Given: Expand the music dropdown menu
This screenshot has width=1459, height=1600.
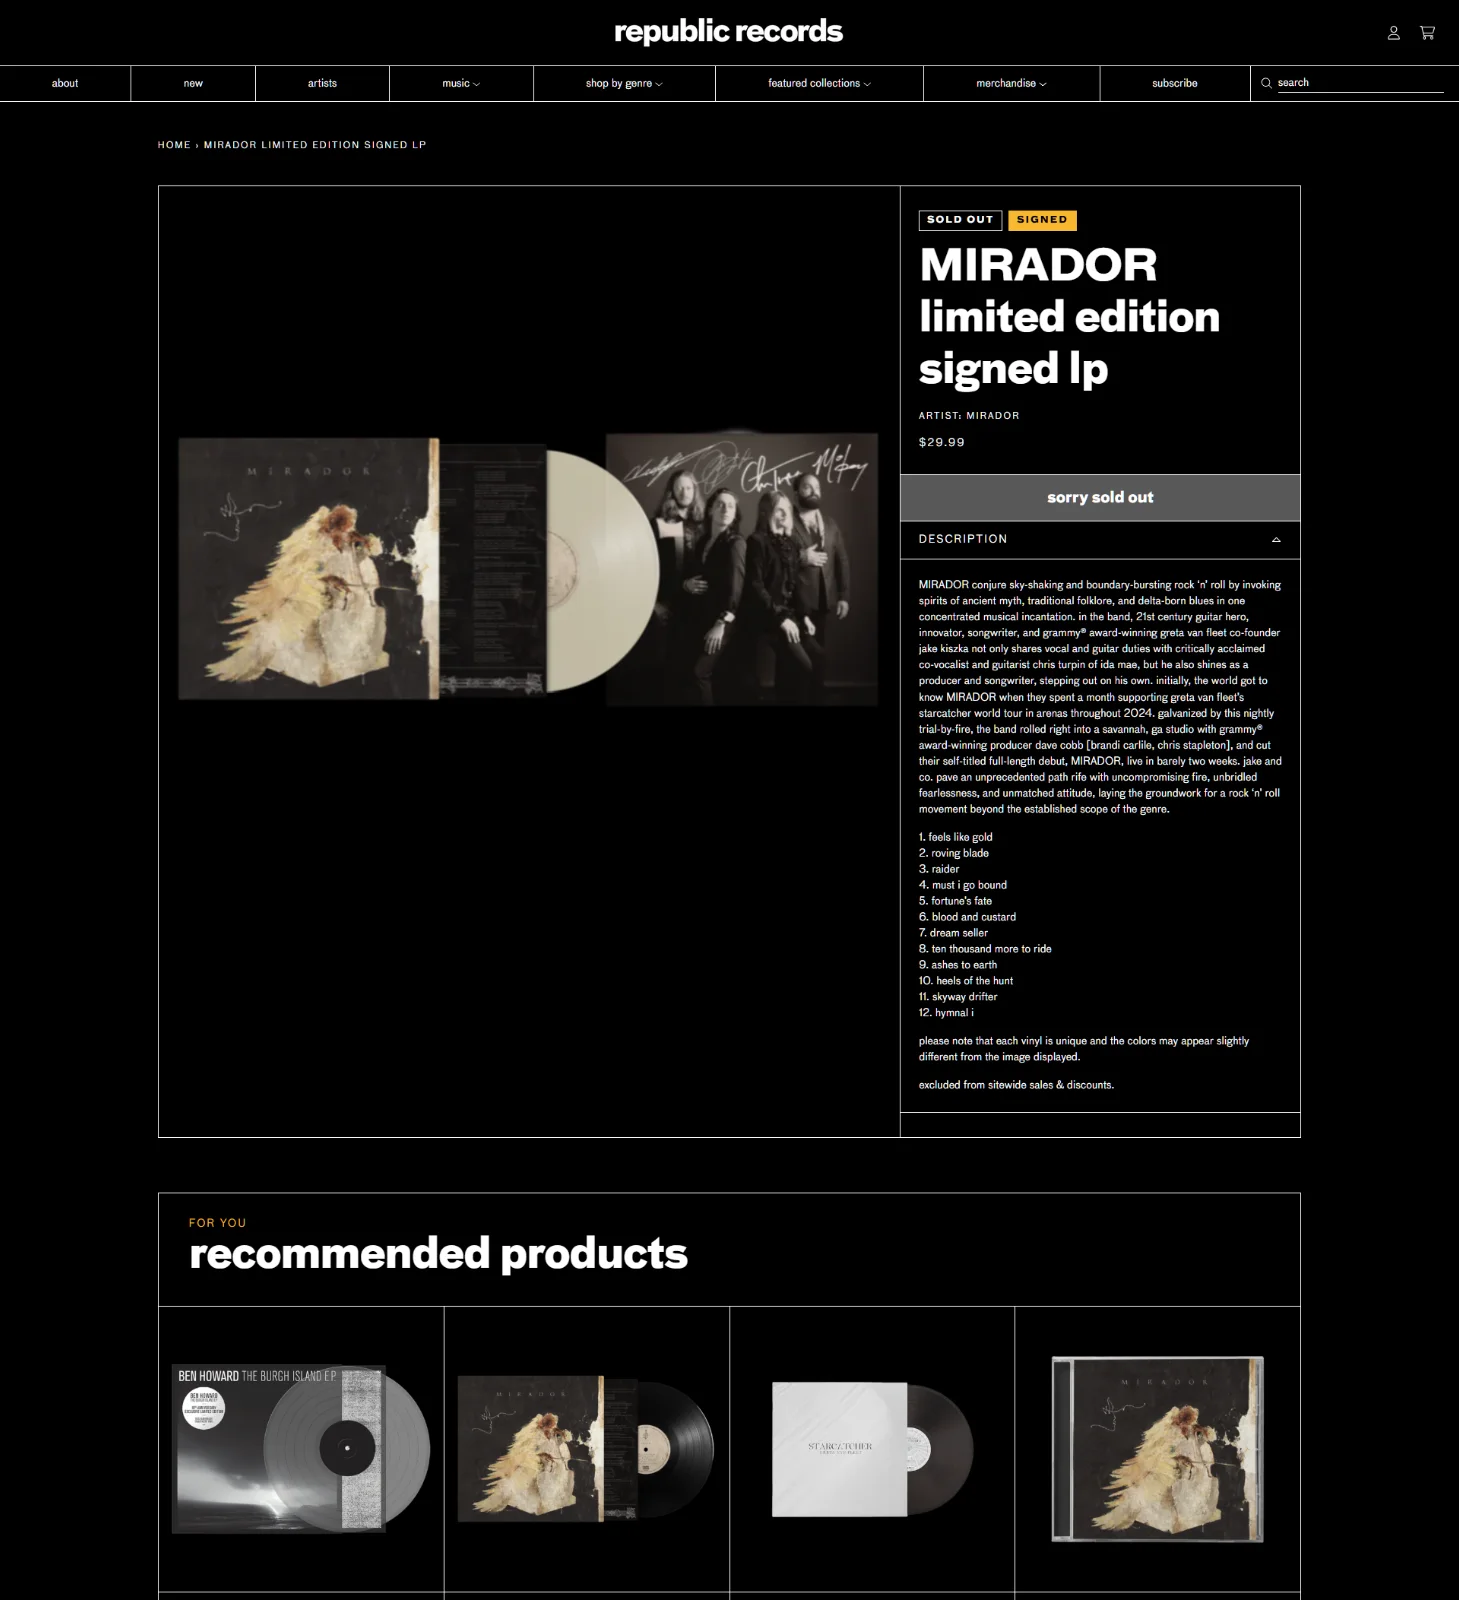Looking at the screenshot, I should [461, 83].
